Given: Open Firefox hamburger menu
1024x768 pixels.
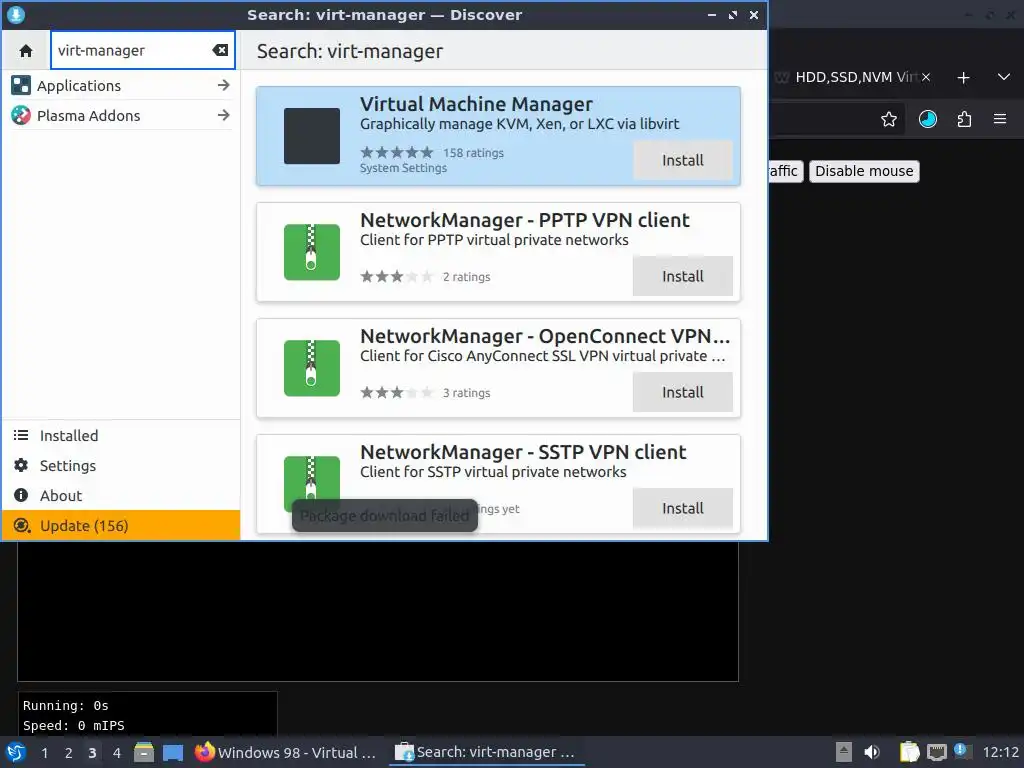Looking at the screenshot, I should (x=1000, y=119).
